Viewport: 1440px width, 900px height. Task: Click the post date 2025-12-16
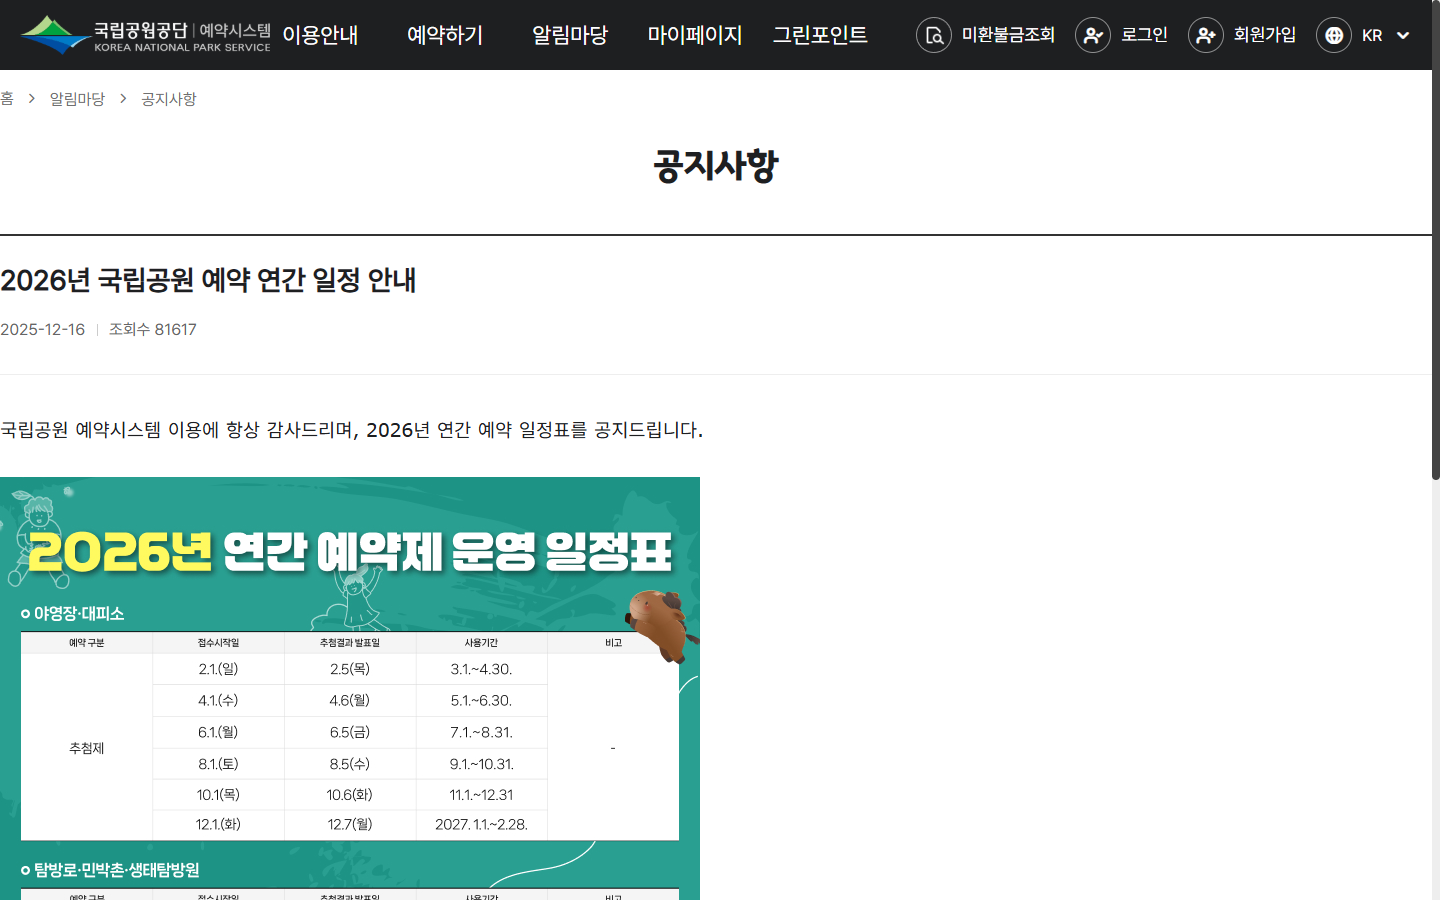pyautogui.click(x=43, y=329)
